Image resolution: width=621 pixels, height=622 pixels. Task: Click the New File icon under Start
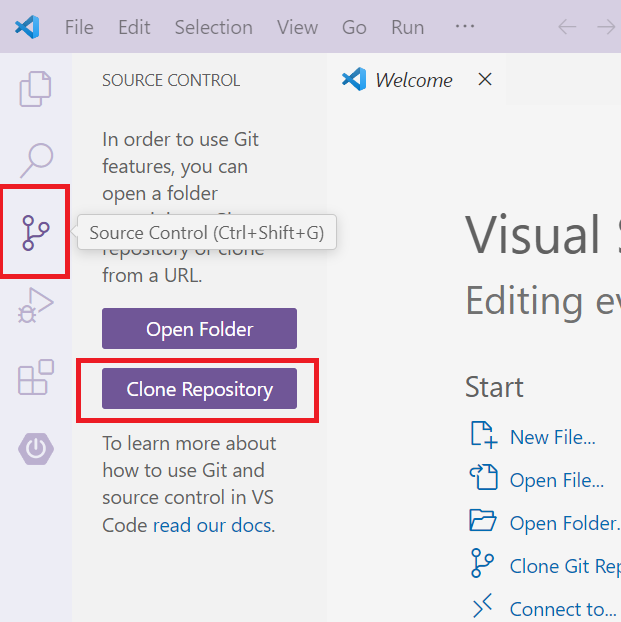484,435
